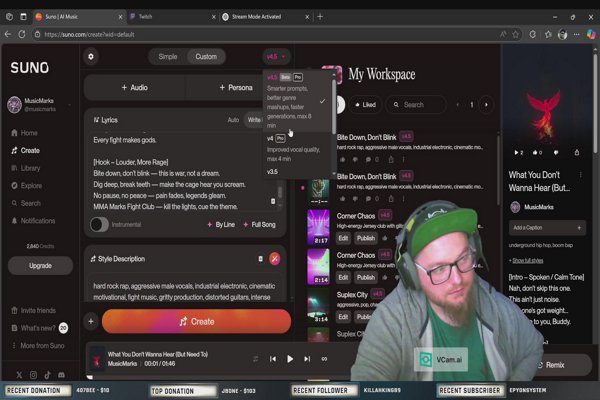Toggle loop in the player bar
This screenshot has height=400, width=600.
pyautogui.click(x=324, y=359)
